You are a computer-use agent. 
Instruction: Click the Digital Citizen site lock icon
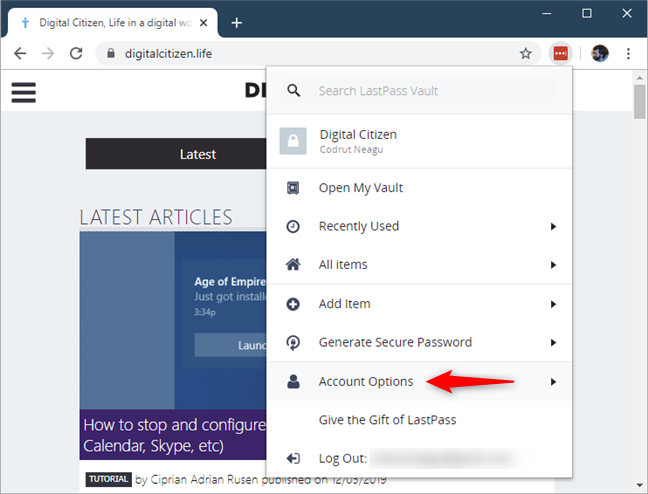click(293, 141)
